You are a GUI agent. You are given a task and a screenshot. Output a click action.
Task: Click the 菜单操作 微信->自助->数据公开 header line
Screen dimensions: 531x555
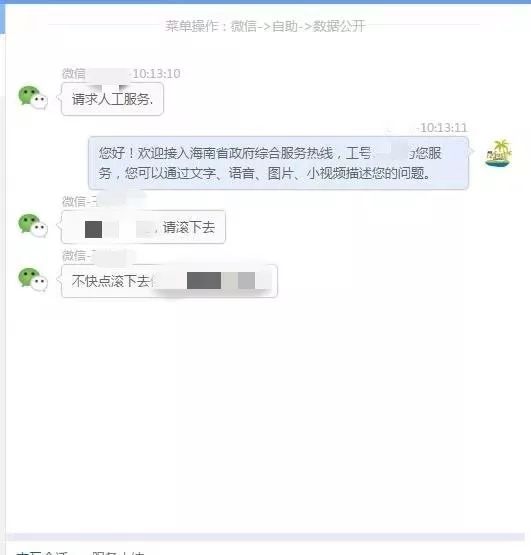265,26
